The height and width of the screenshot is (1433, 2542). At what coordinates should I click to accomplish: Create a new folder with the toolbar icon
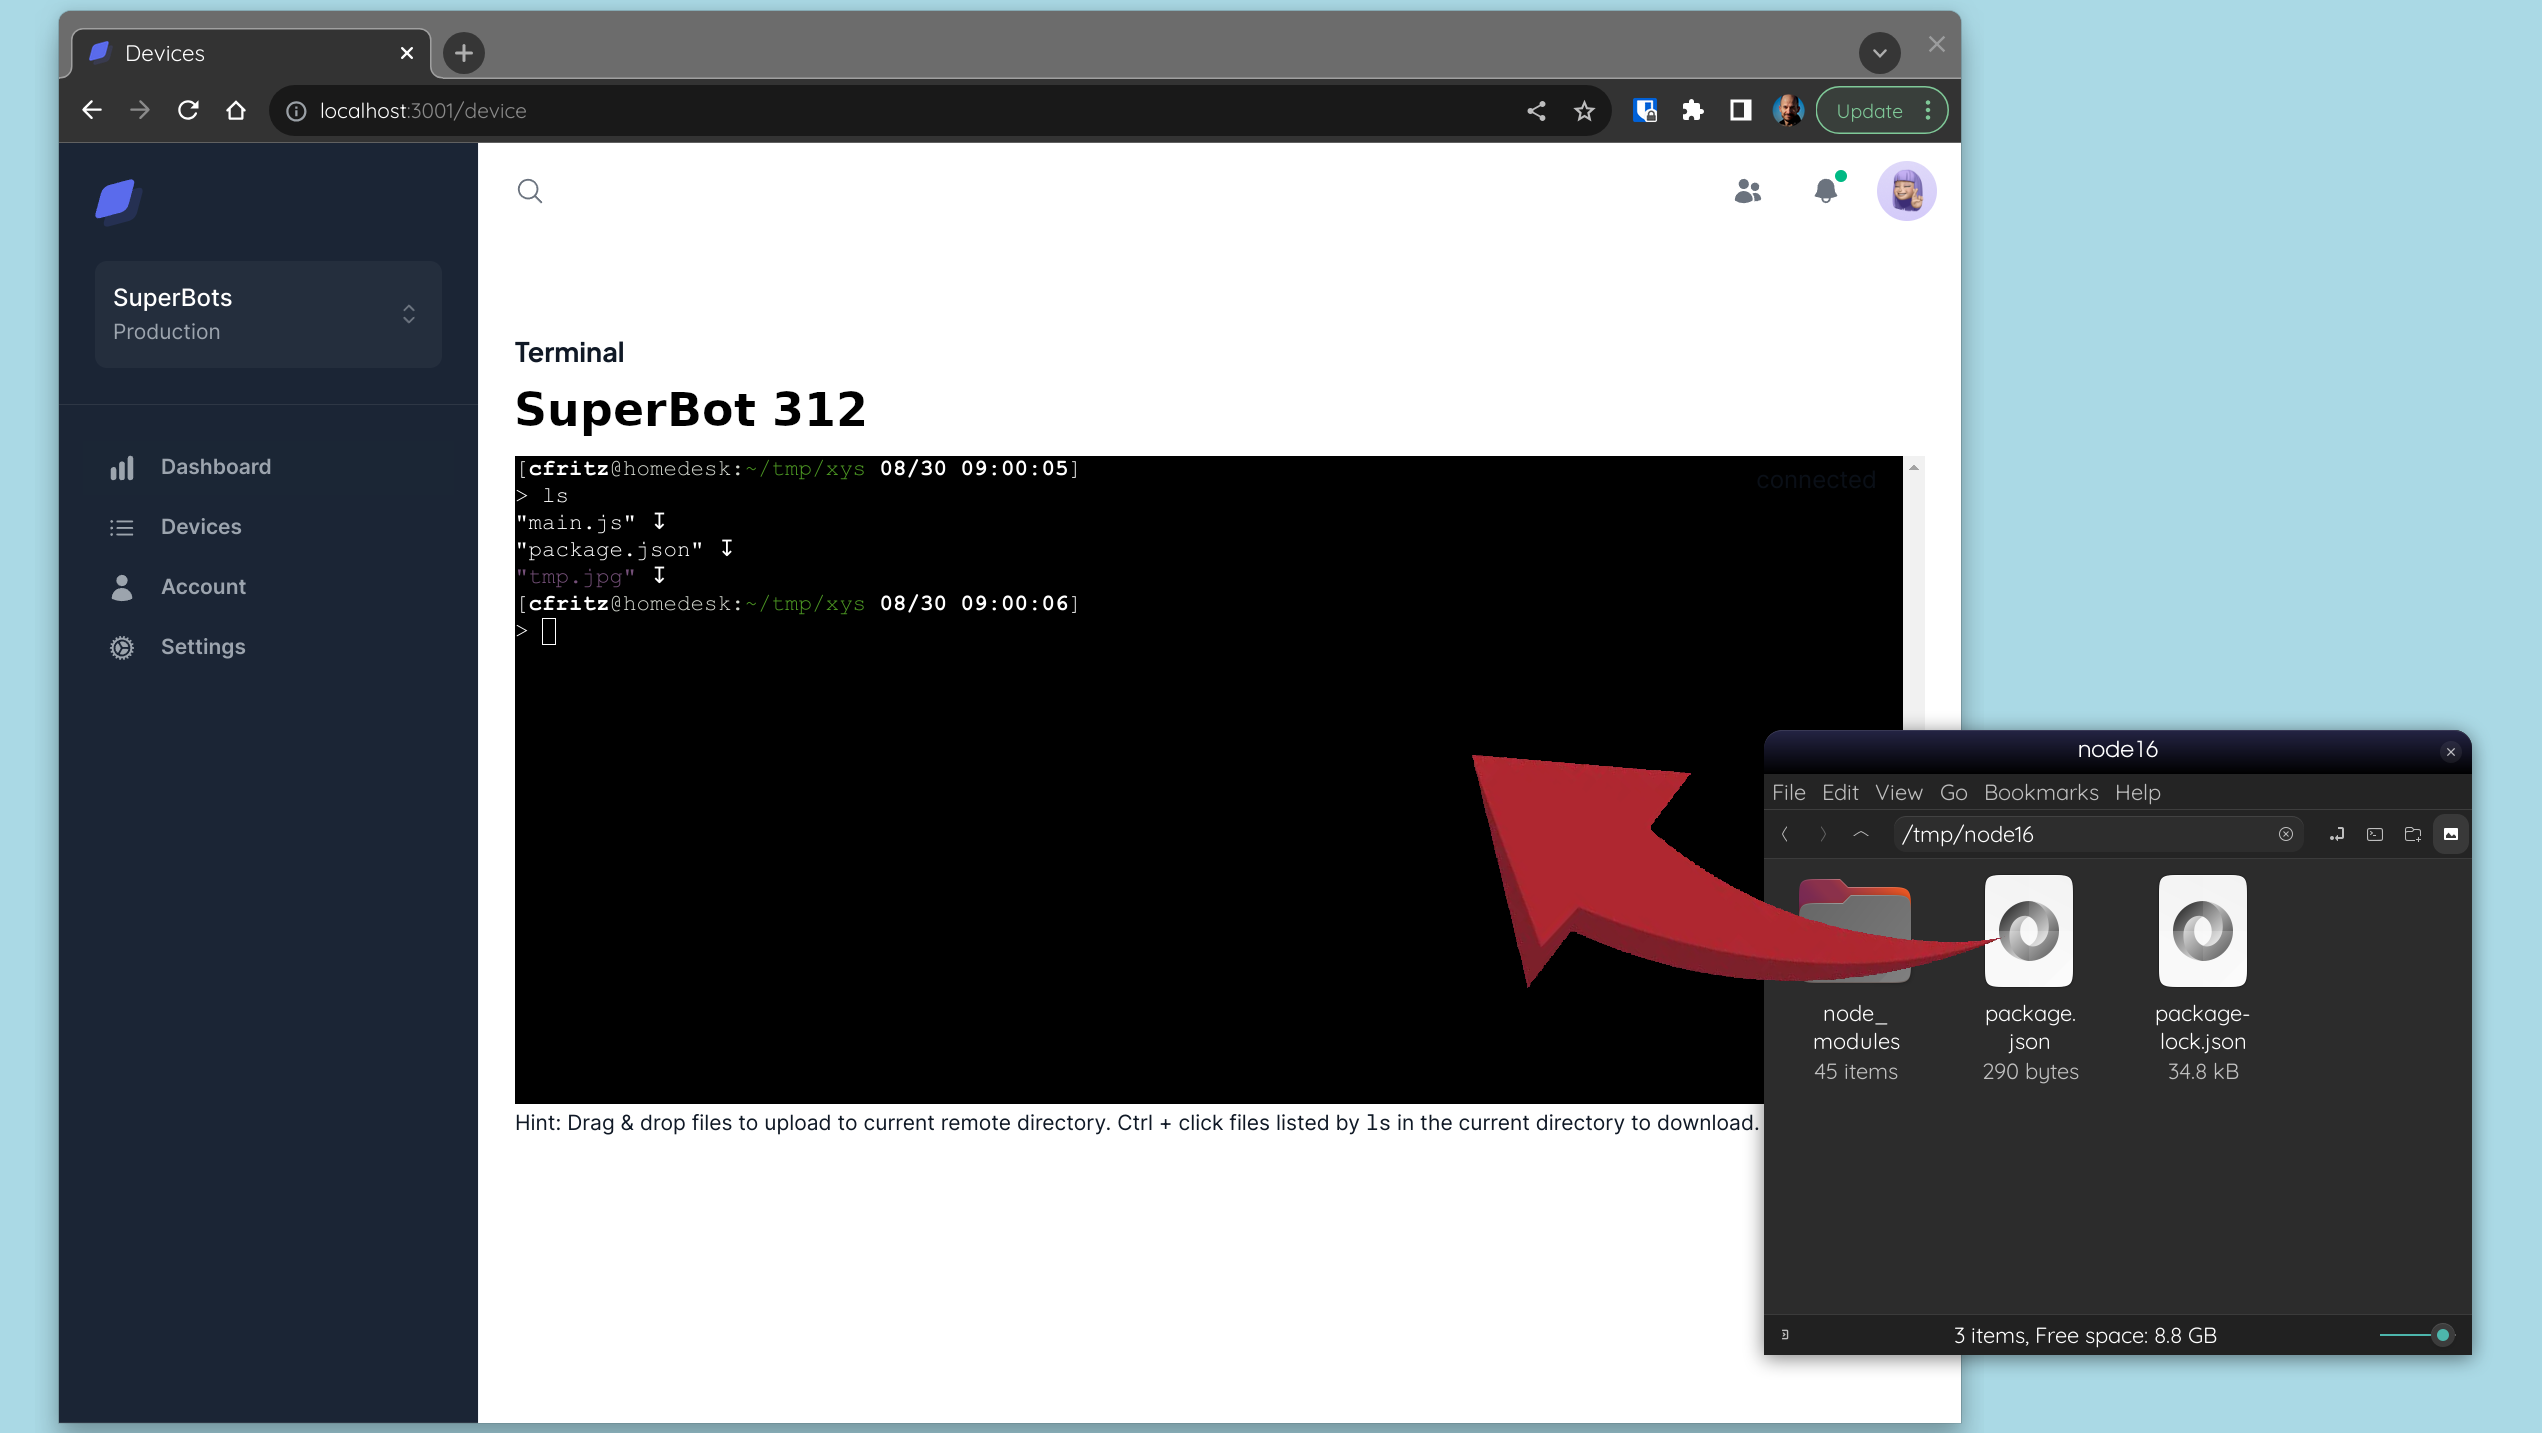coord(2413,833)
